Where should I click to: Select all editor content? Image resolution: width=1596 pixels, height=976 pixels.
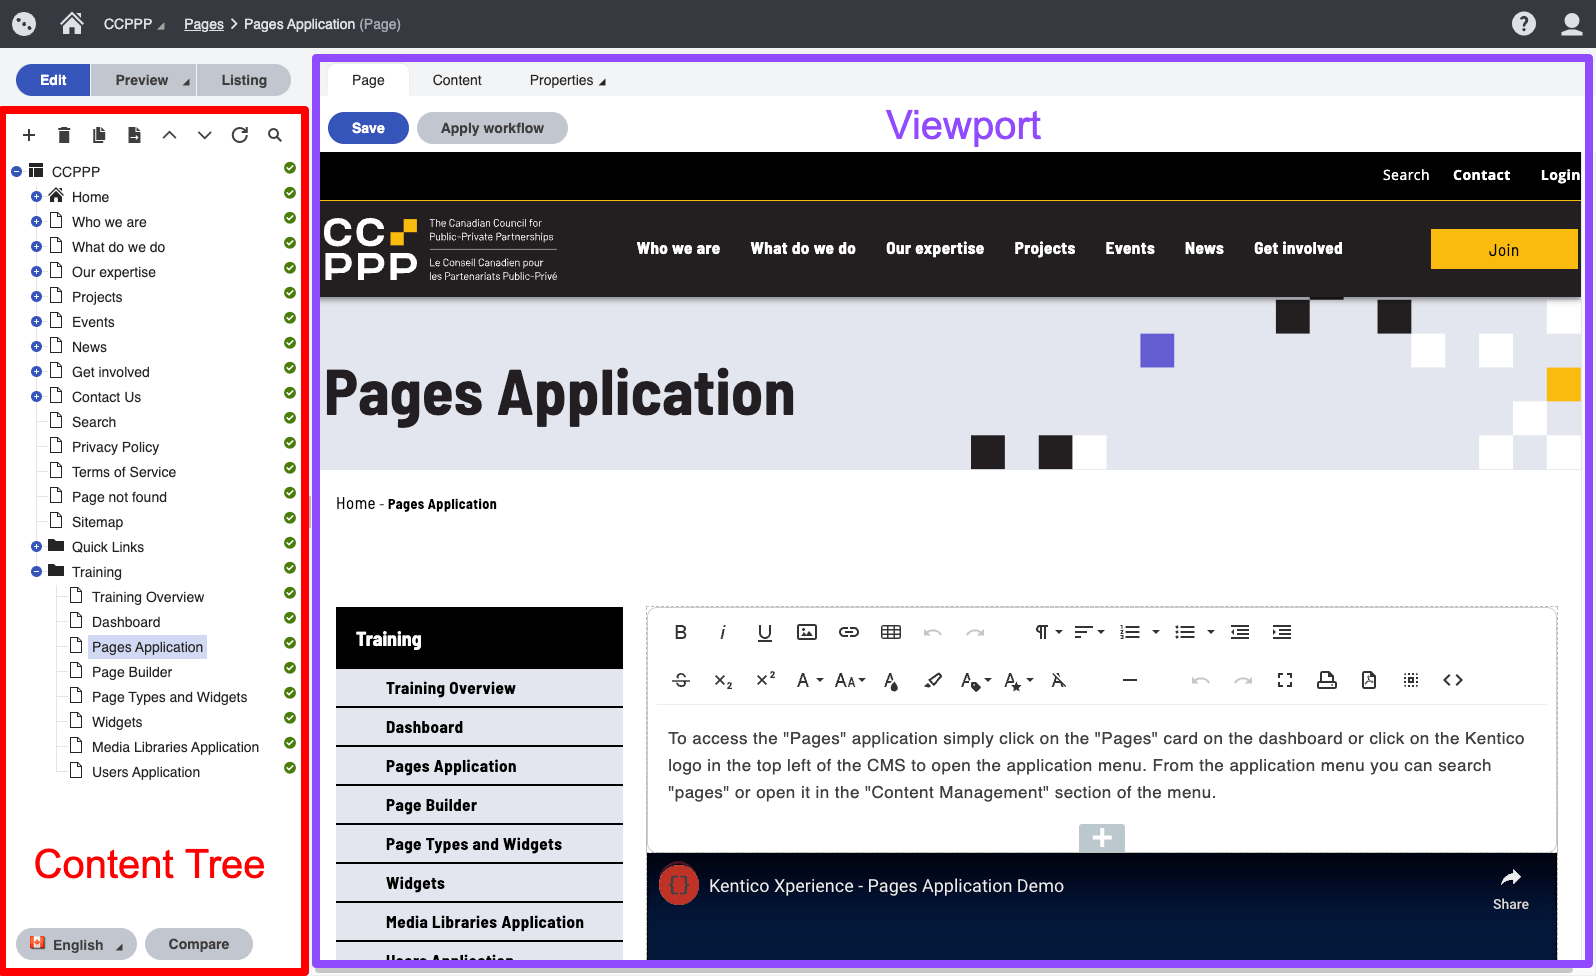pyautogui.click(x=1411, y=680)
